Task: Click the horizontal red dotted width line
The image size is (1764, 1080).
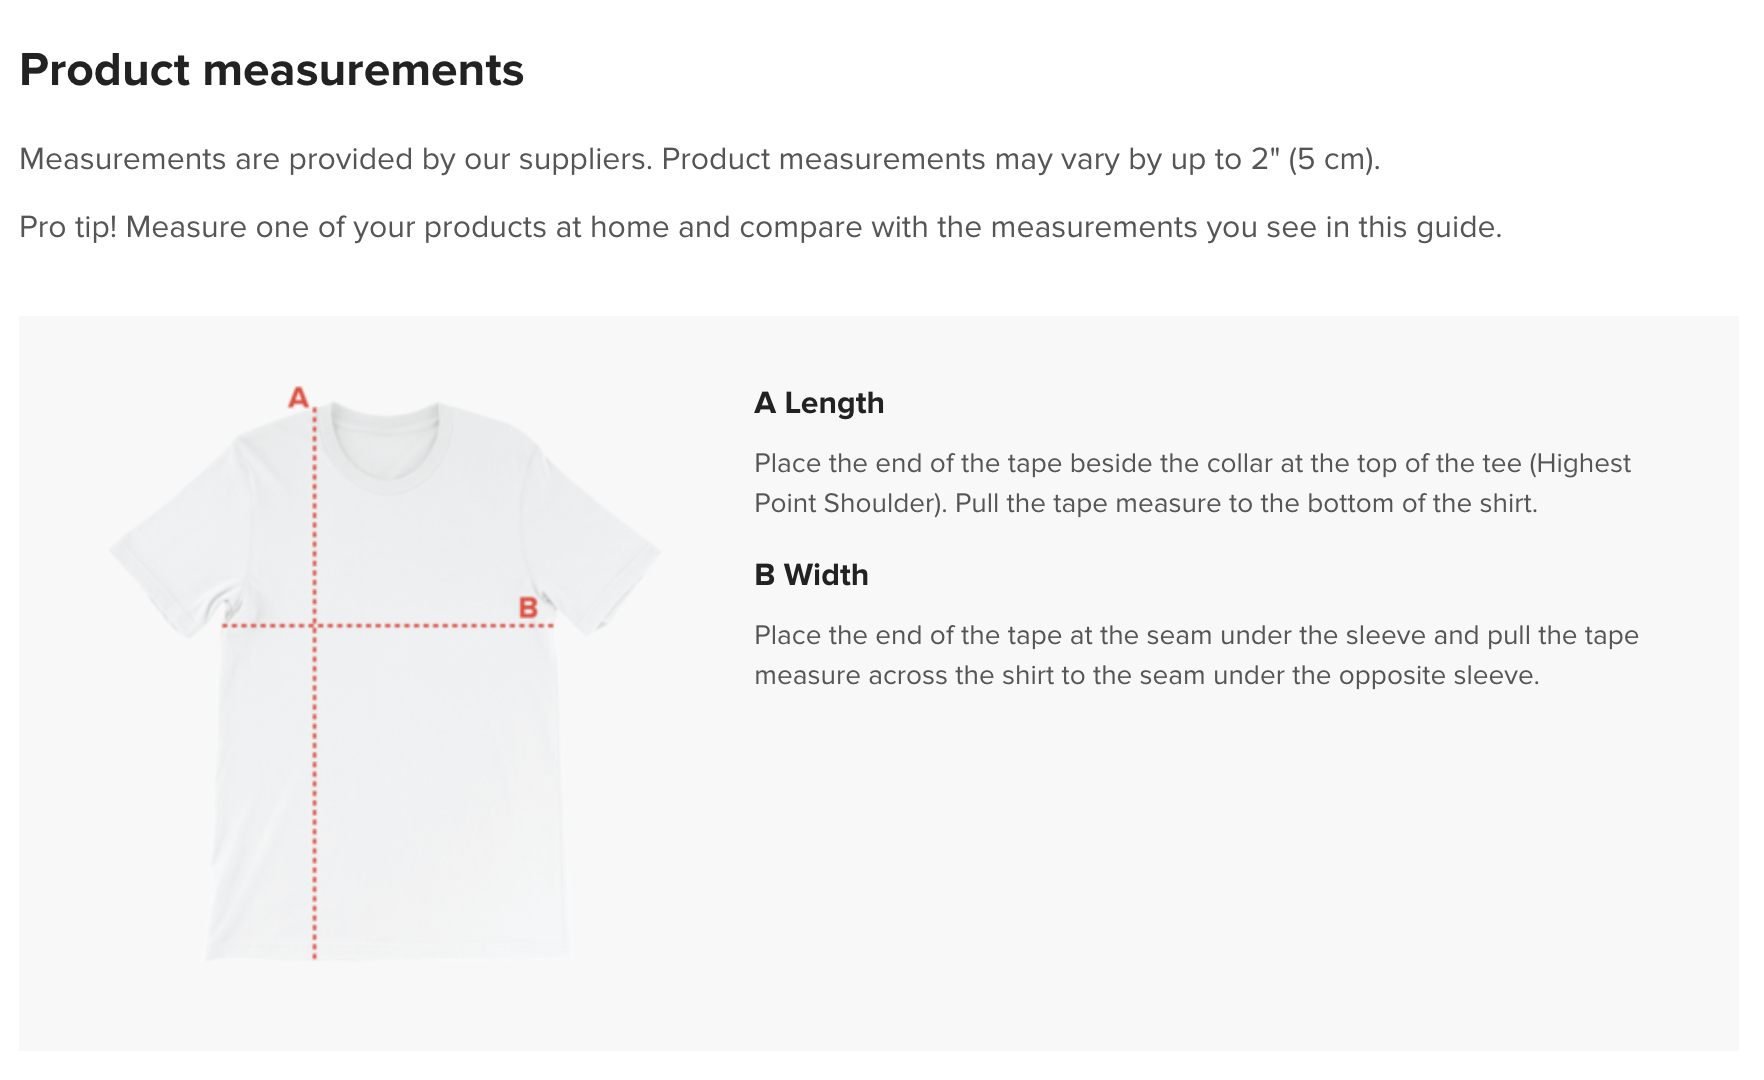Action: pos(430,626)
